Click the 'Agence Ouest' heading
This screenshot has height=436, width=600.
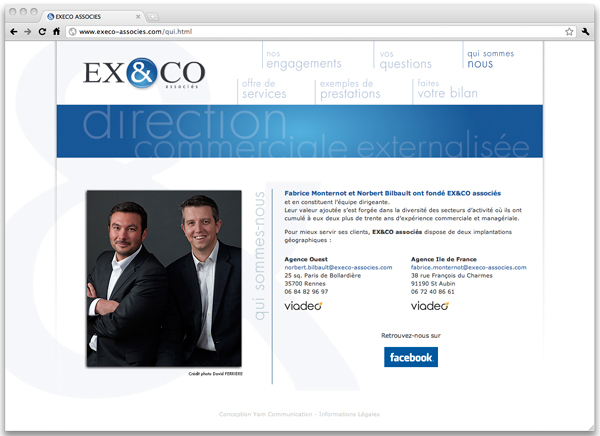coord(306,259)
